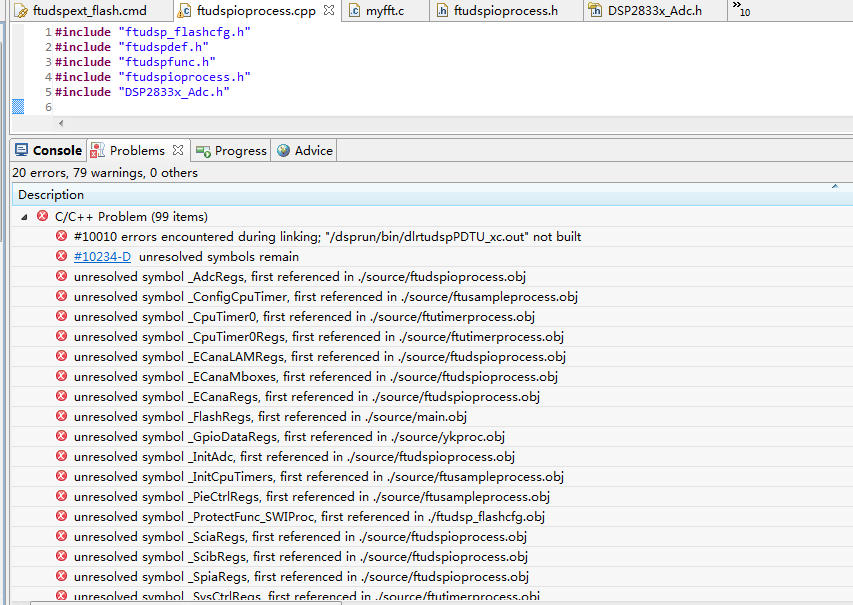Image resolution: width=853 pixels, height=605 pixels.
Task: Click the error icon beside _ECanaRegs row
Action: pos(61,396)
